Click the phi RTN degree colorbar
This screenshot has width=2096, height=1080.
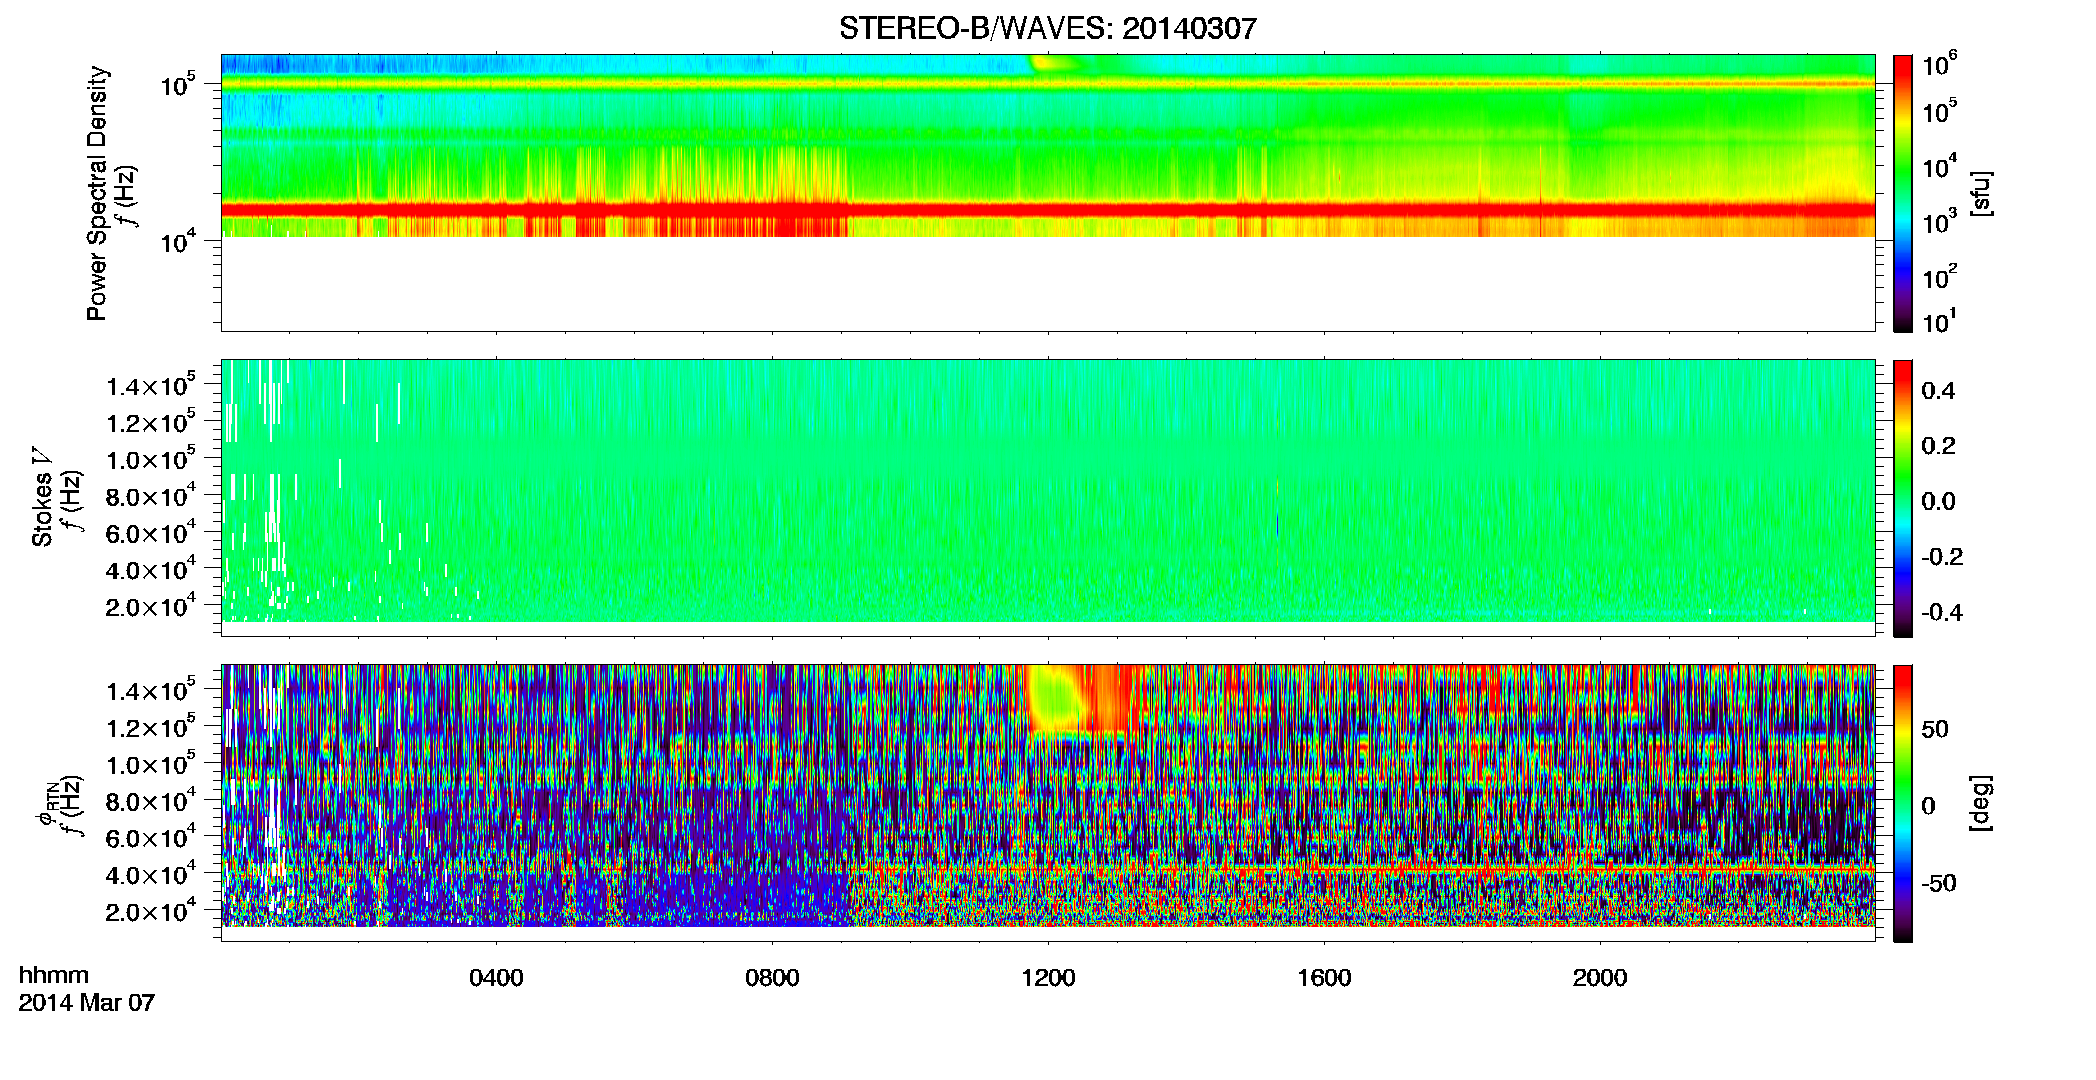point(1903,803)
